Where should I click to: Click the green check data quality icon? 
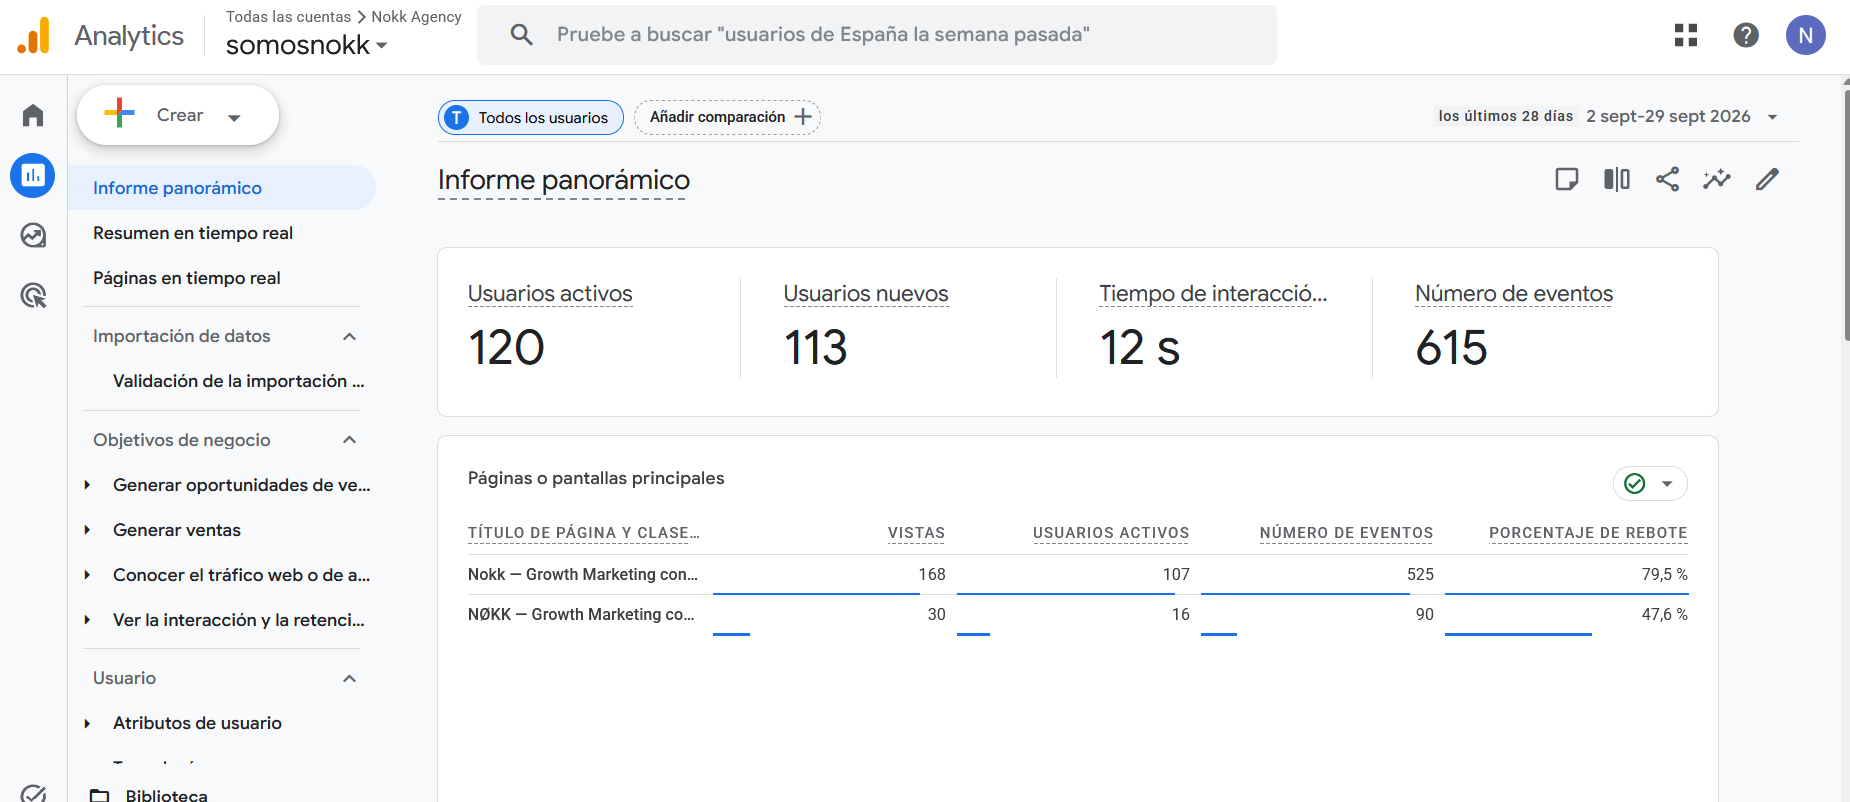(x=1635, y=484)
